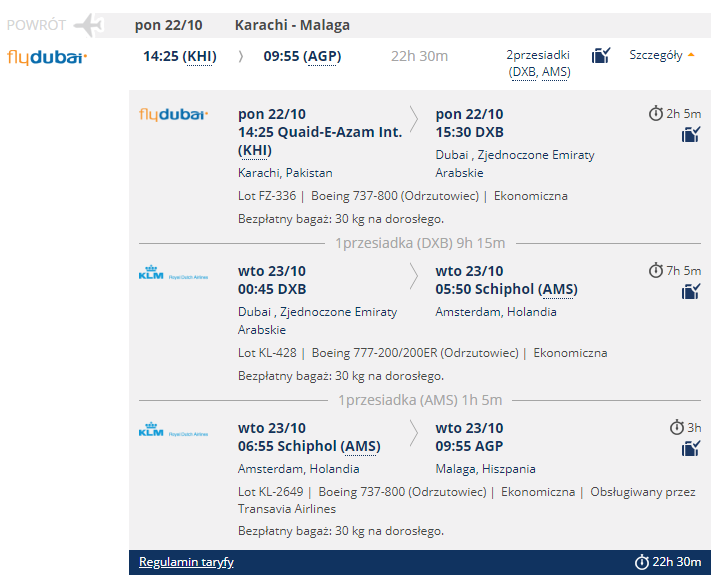Click the POWRÓT airplane icon

89,25
